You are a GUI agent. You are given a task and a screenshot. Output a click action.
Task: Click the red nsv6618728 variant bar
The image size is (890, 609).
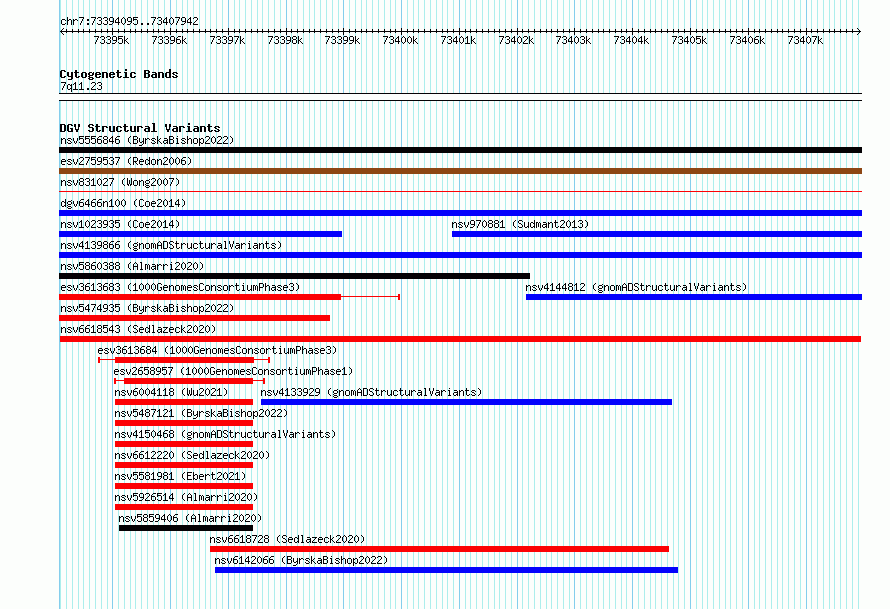(439, 549)
